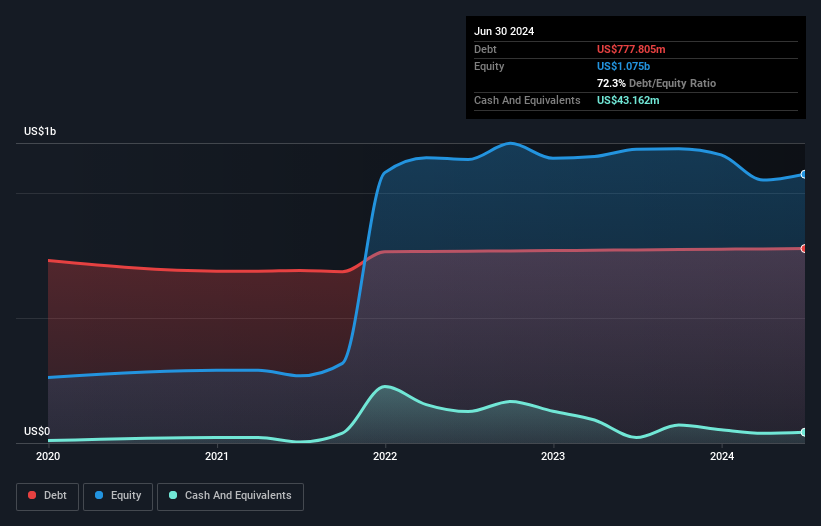
Task: Click the 2020 x-axis label
Action: pyautogui.click(x=48, y=456)
